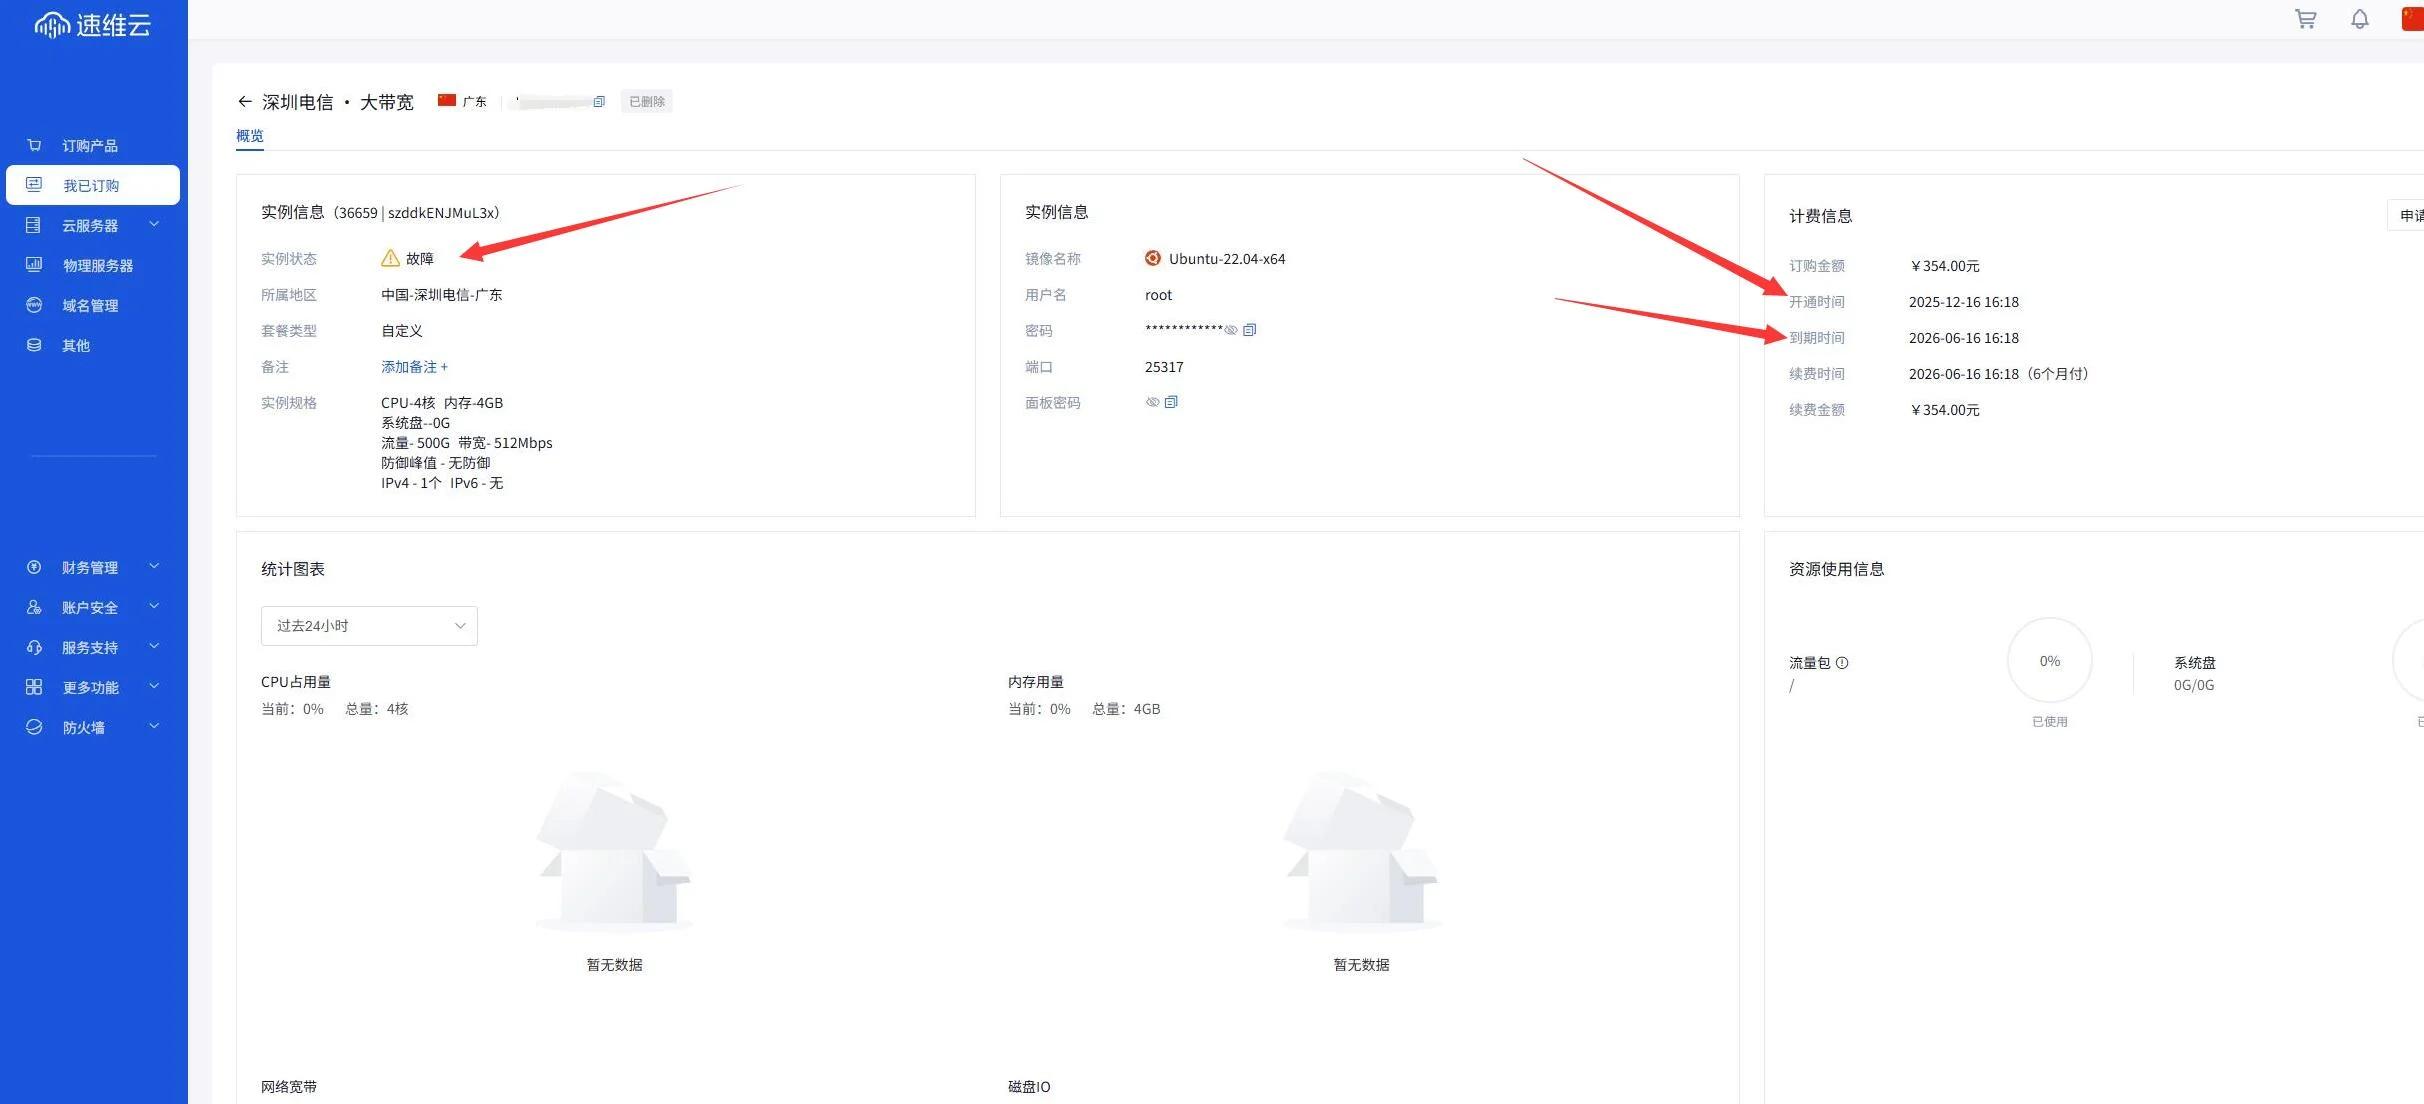Open the 过去24小时 time range dropdown
Image resolution: width=2424 pixels, height=1104 pixels.
[369, 626]
